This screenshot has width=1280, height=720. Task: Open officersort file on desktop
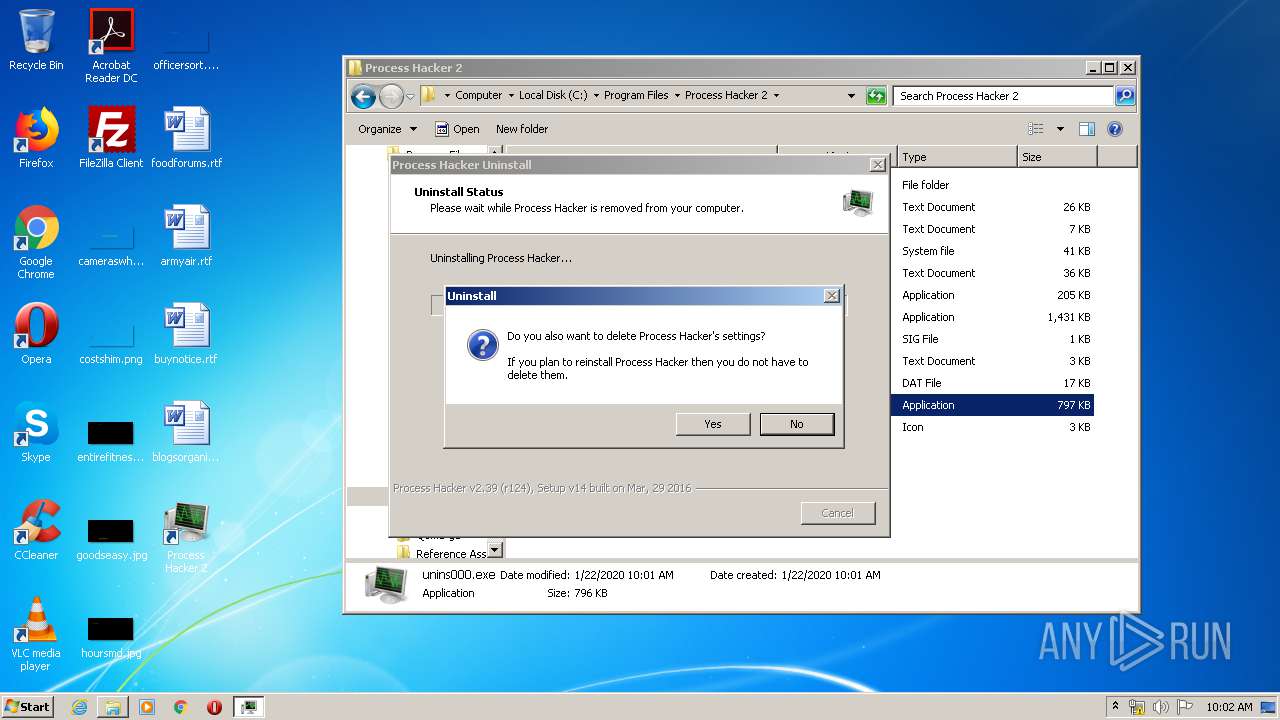[x=187, y=48]
